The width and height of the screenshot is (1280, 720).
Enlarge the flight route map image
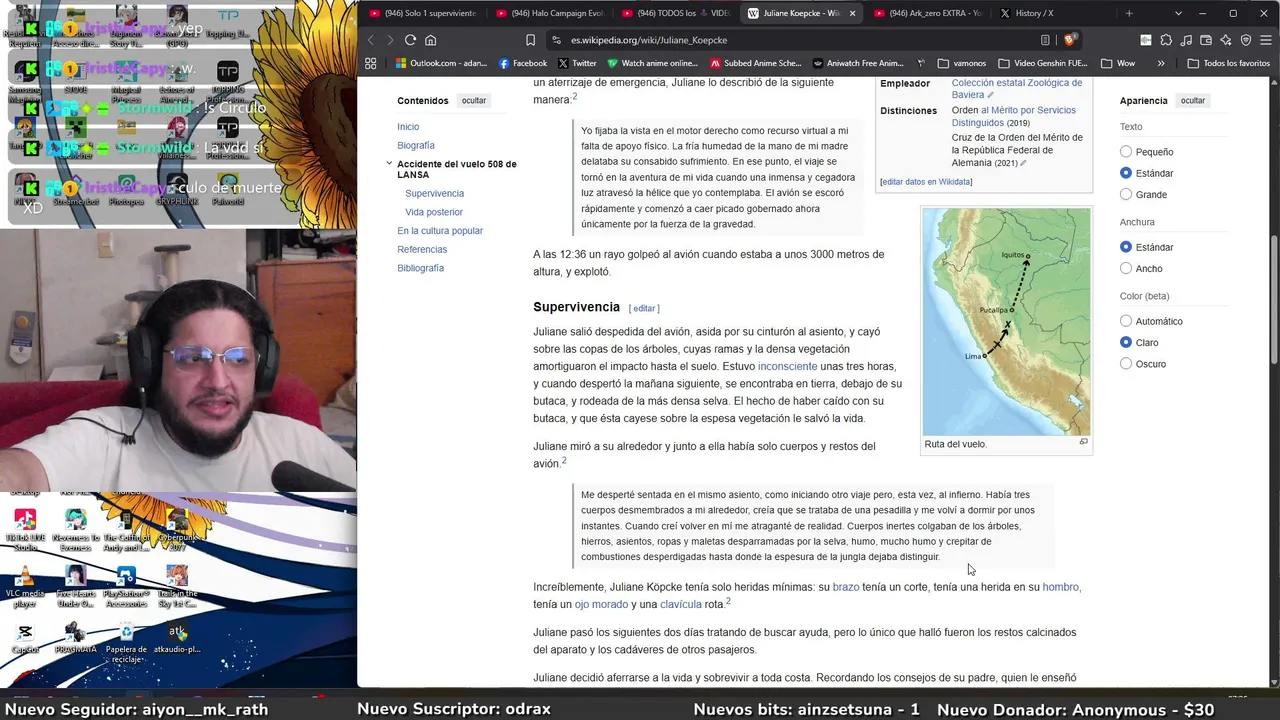1083,442
